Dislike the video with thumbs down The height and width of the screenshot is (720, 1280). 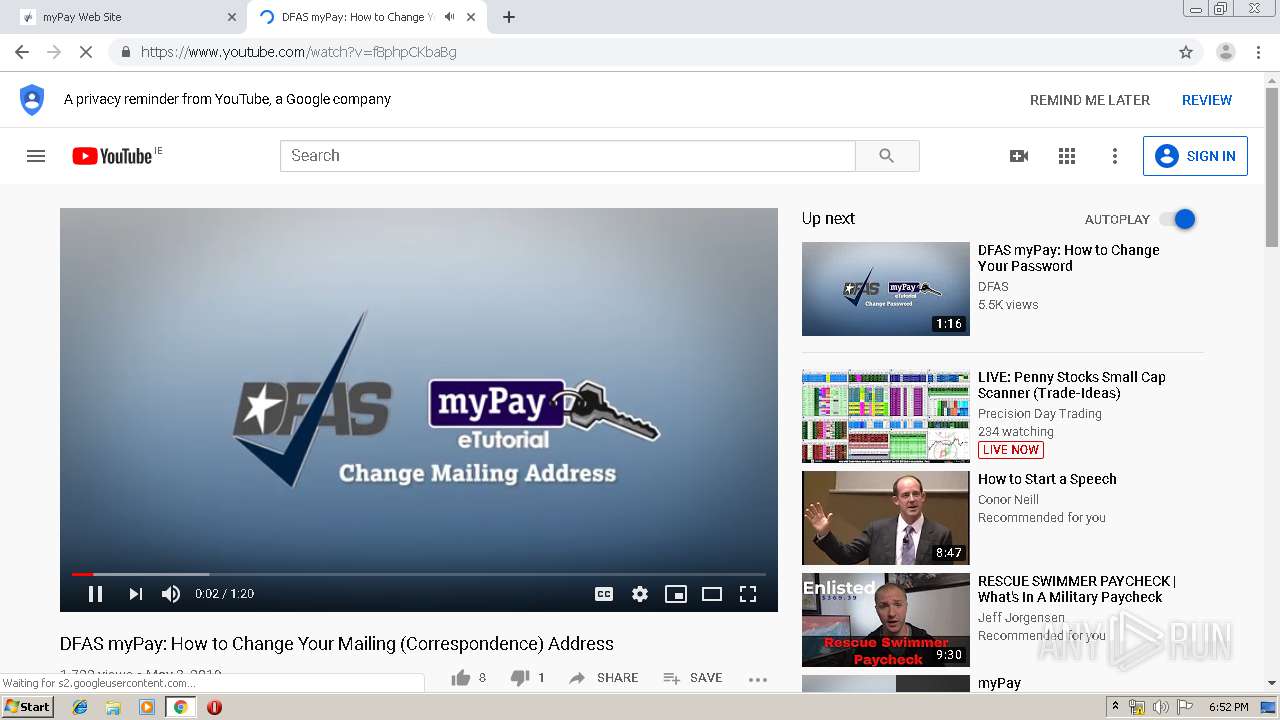[520, 678]
